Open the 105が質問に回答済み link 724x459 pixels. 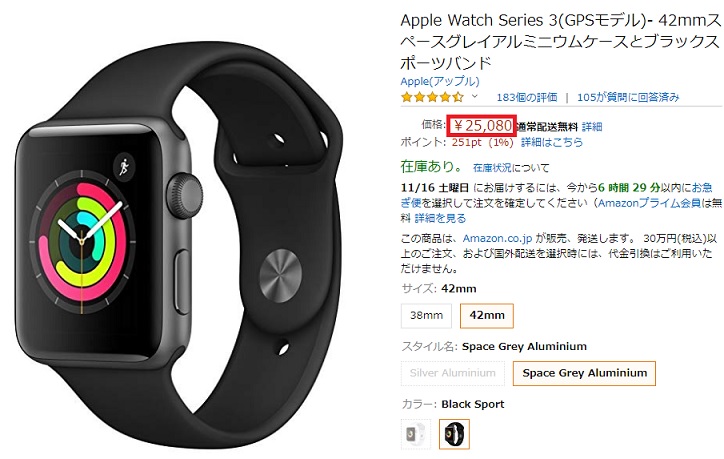coord(628,97)
